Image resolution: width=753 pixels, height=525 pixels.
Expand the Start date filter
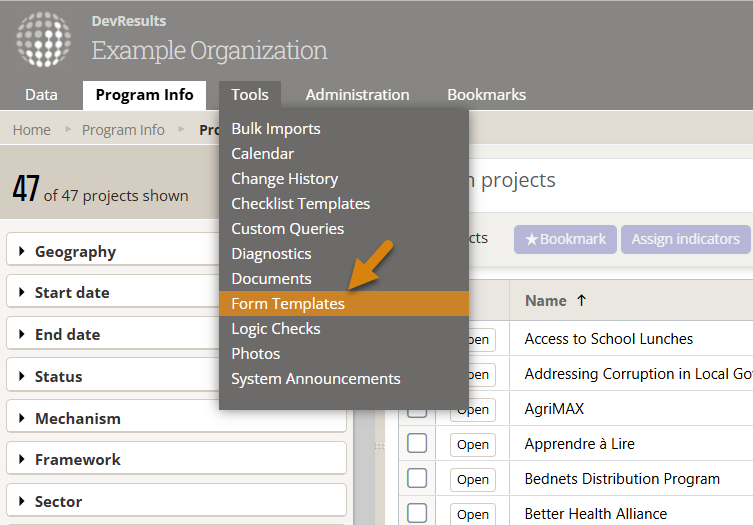72,293
